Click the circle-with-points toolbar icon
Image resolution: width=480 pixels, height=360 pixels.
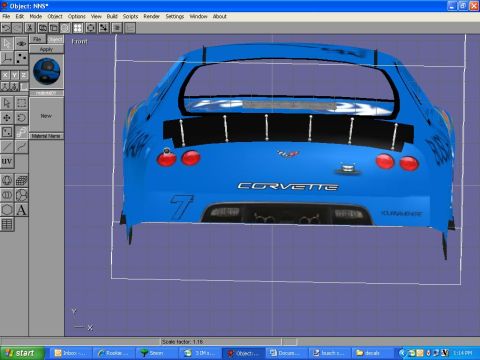(x=90, y=28)
